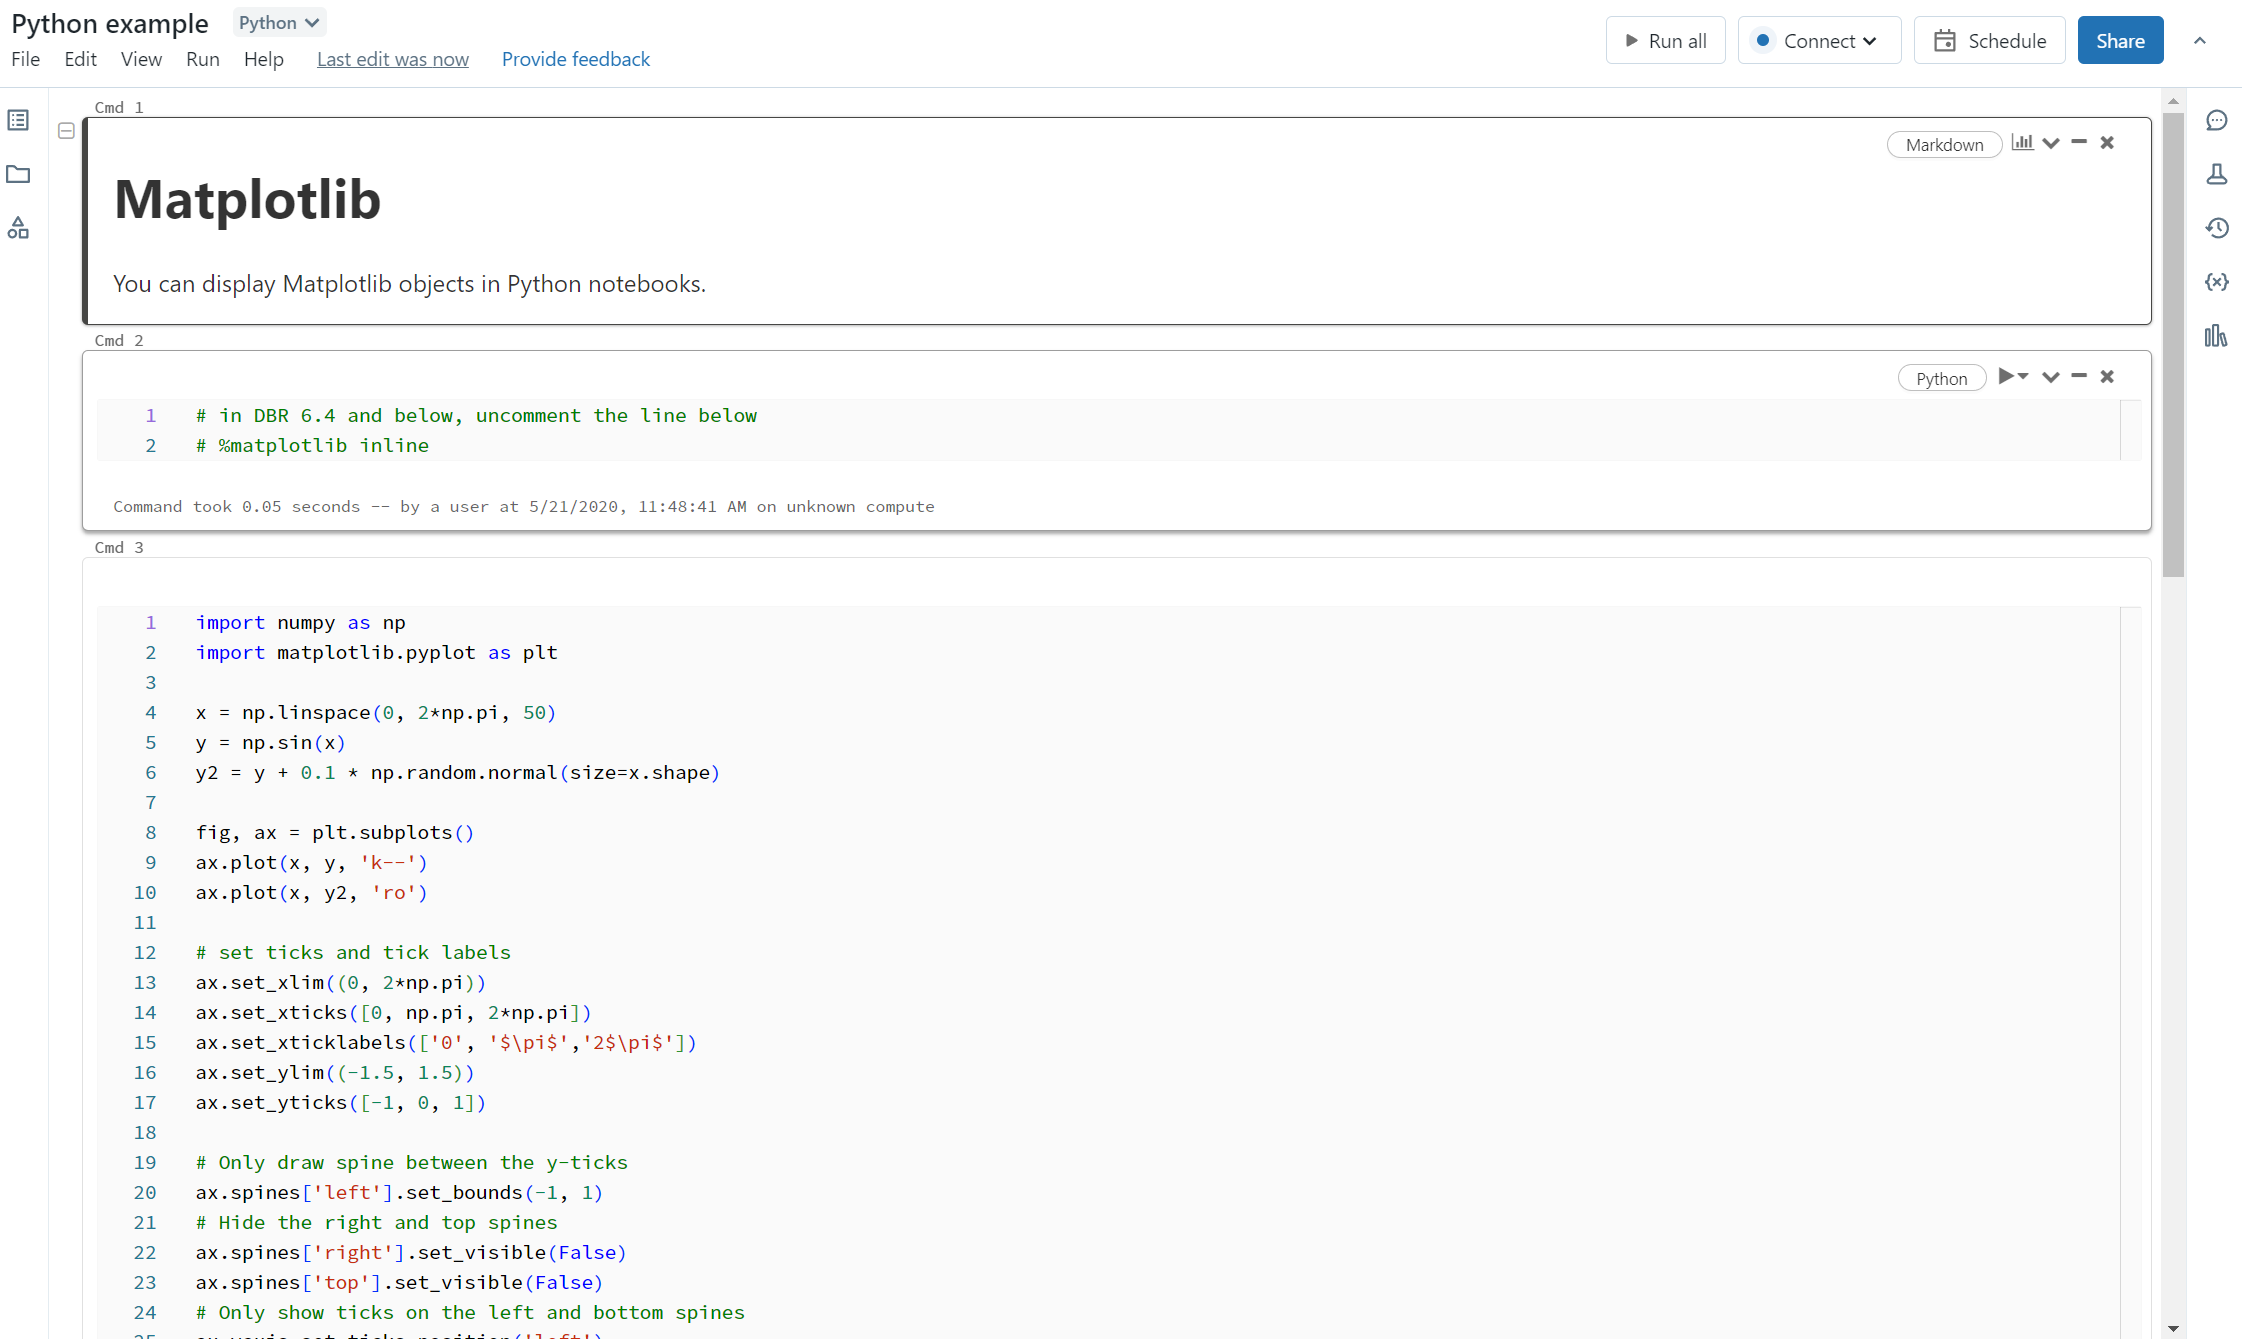Image resolution: width=2242 pixels, height=1339 pixels.
Task: Delete the Cmd 1 Markdown cell
Action: point(2107,143)
